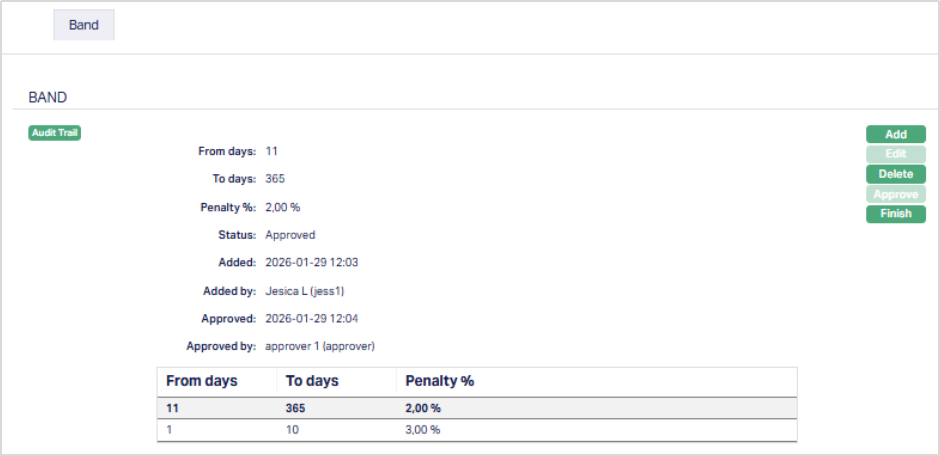Click the 10 cell in To days column
Viewport: 940px width, 456px height.
coord(293,430)
